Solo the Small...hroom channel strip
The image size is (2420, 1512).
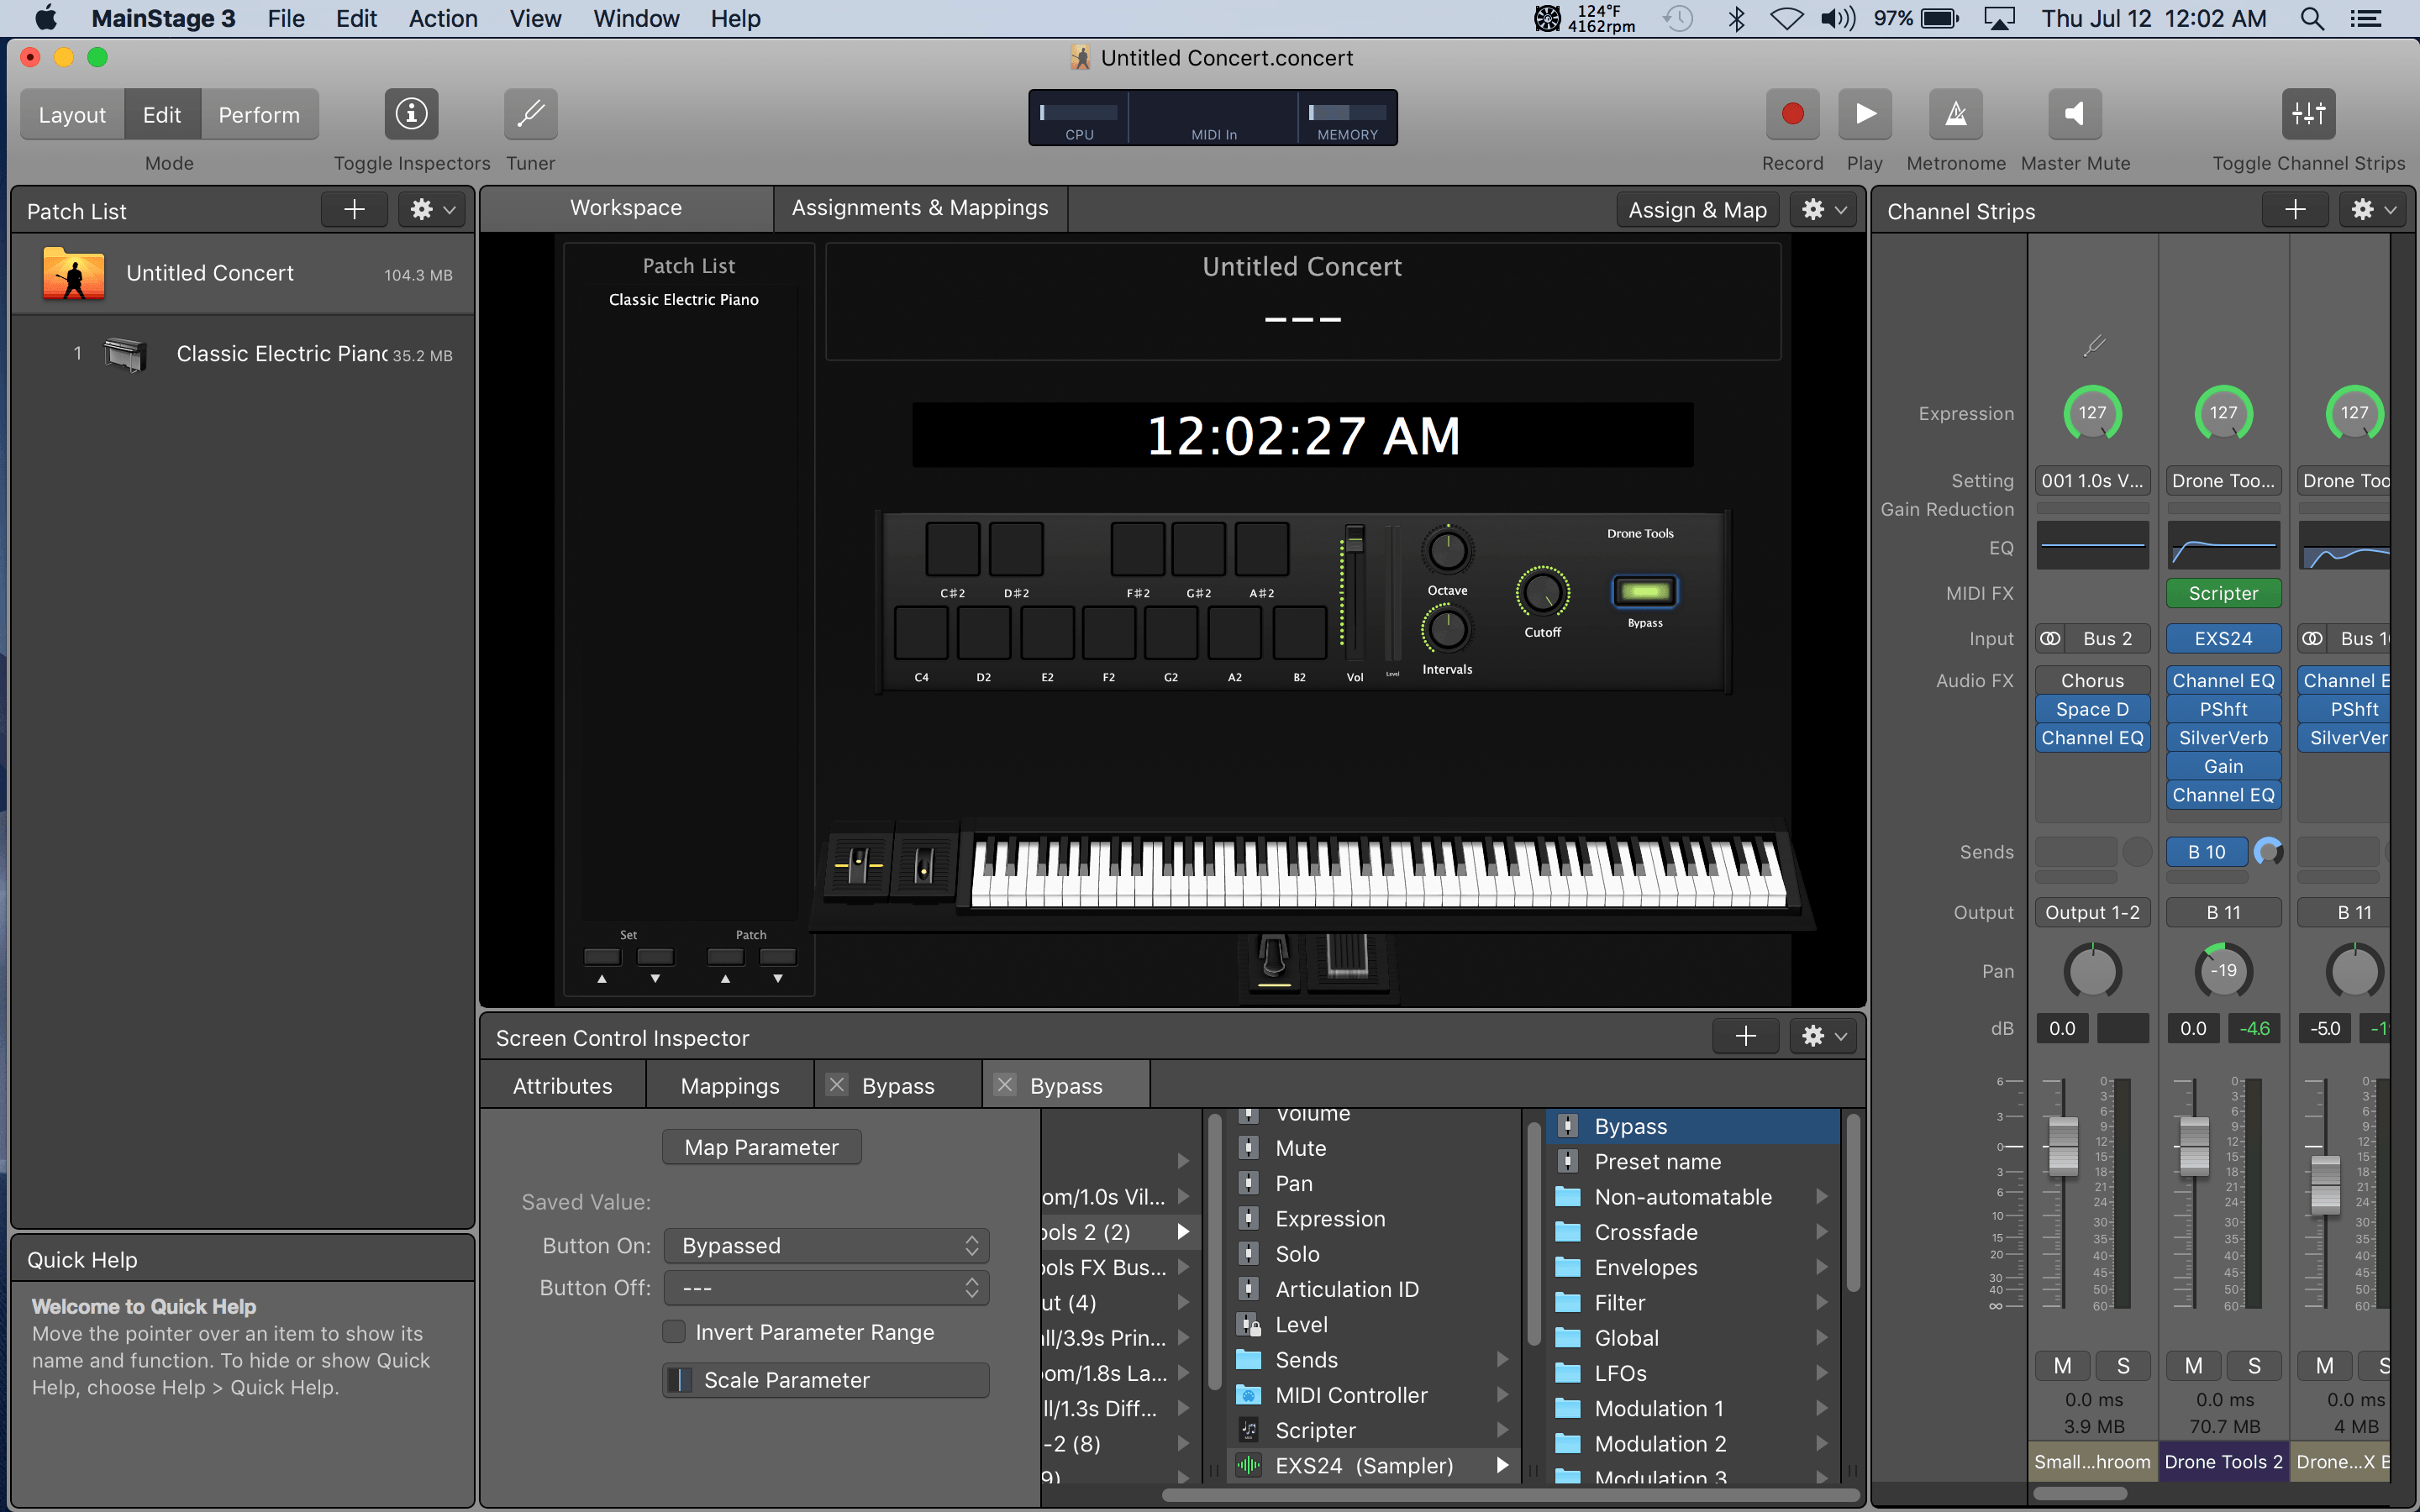tap(2122, 1366)
